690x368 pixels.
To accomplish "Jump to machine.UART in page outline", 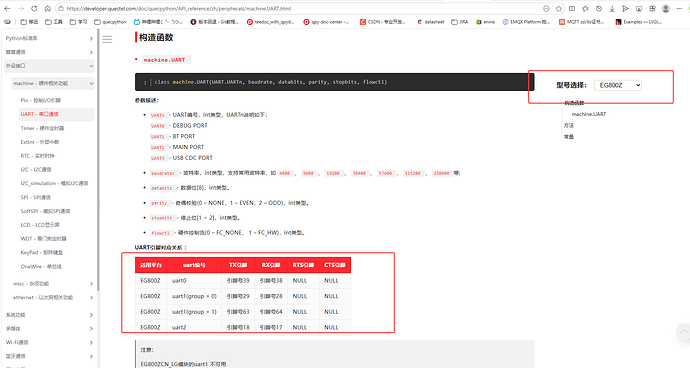I will [x=589, y=114].
